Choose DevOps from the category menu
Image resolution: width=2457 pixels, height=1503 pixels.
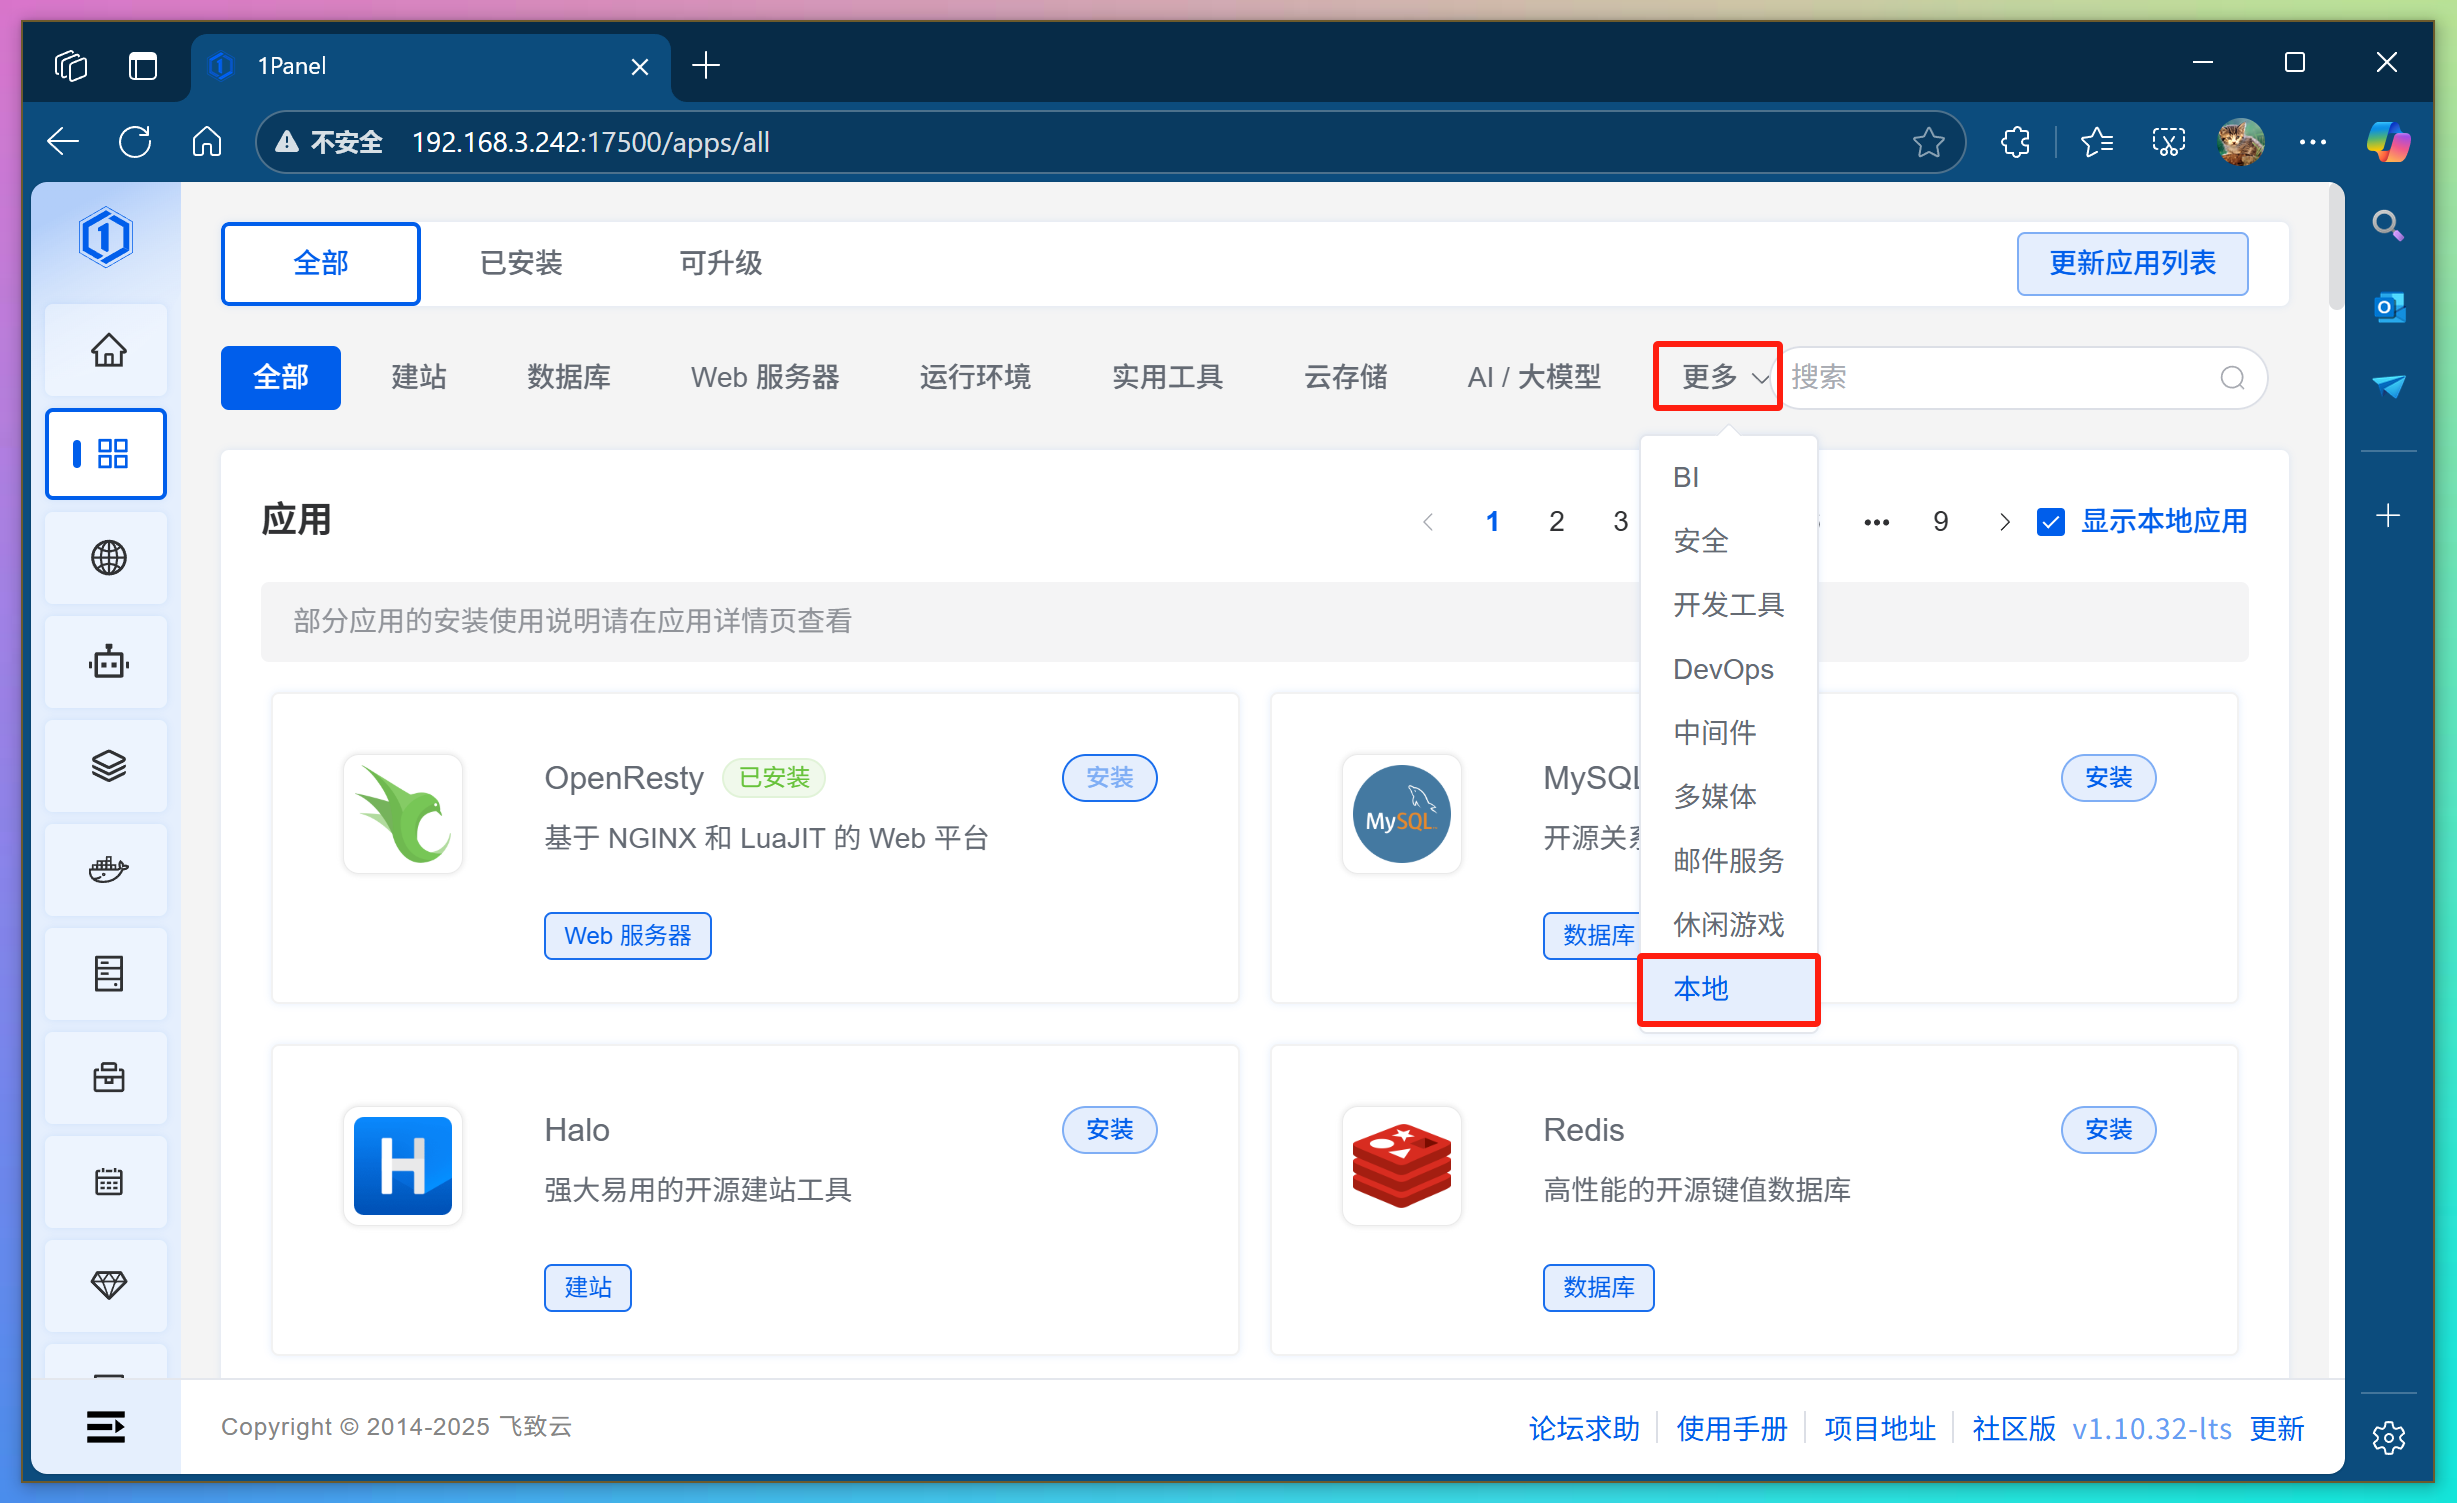pos(1722,669)
